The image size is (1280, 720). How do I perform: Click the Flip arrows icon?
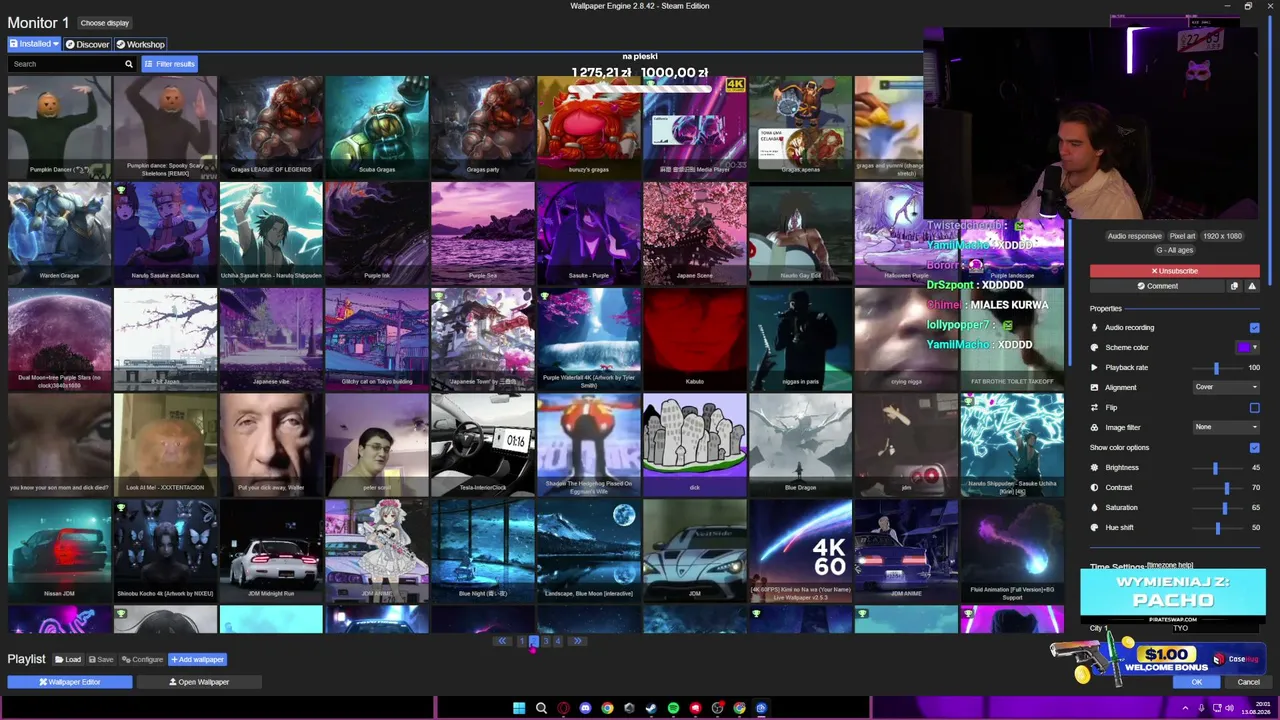point(1094,408)
